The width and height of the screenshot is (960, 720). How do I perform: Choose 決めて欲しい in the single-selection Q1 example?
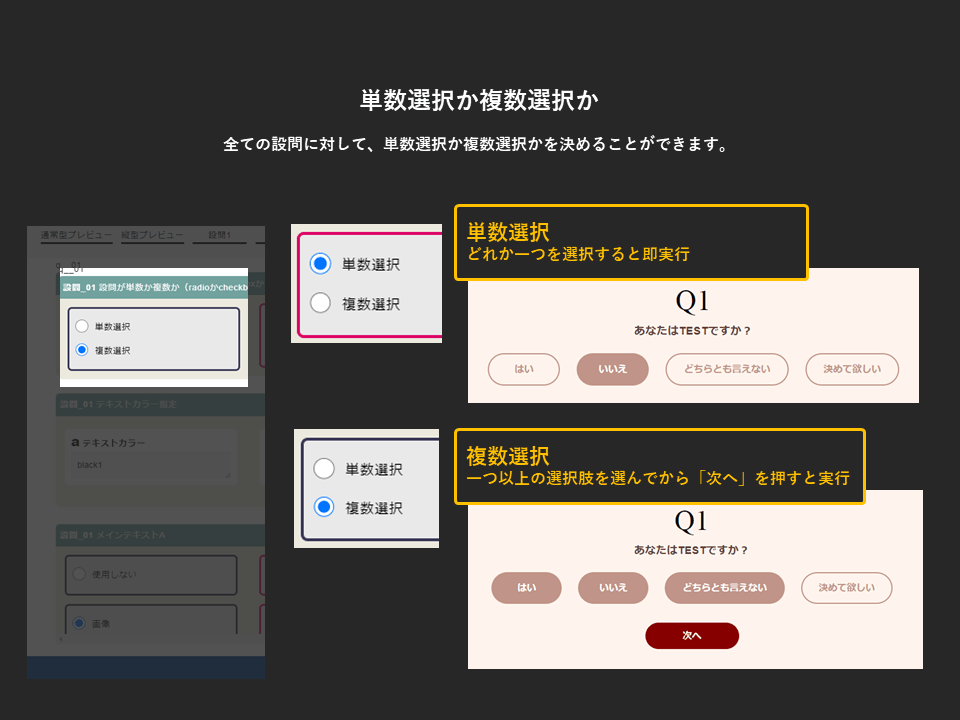pos(852,369)
